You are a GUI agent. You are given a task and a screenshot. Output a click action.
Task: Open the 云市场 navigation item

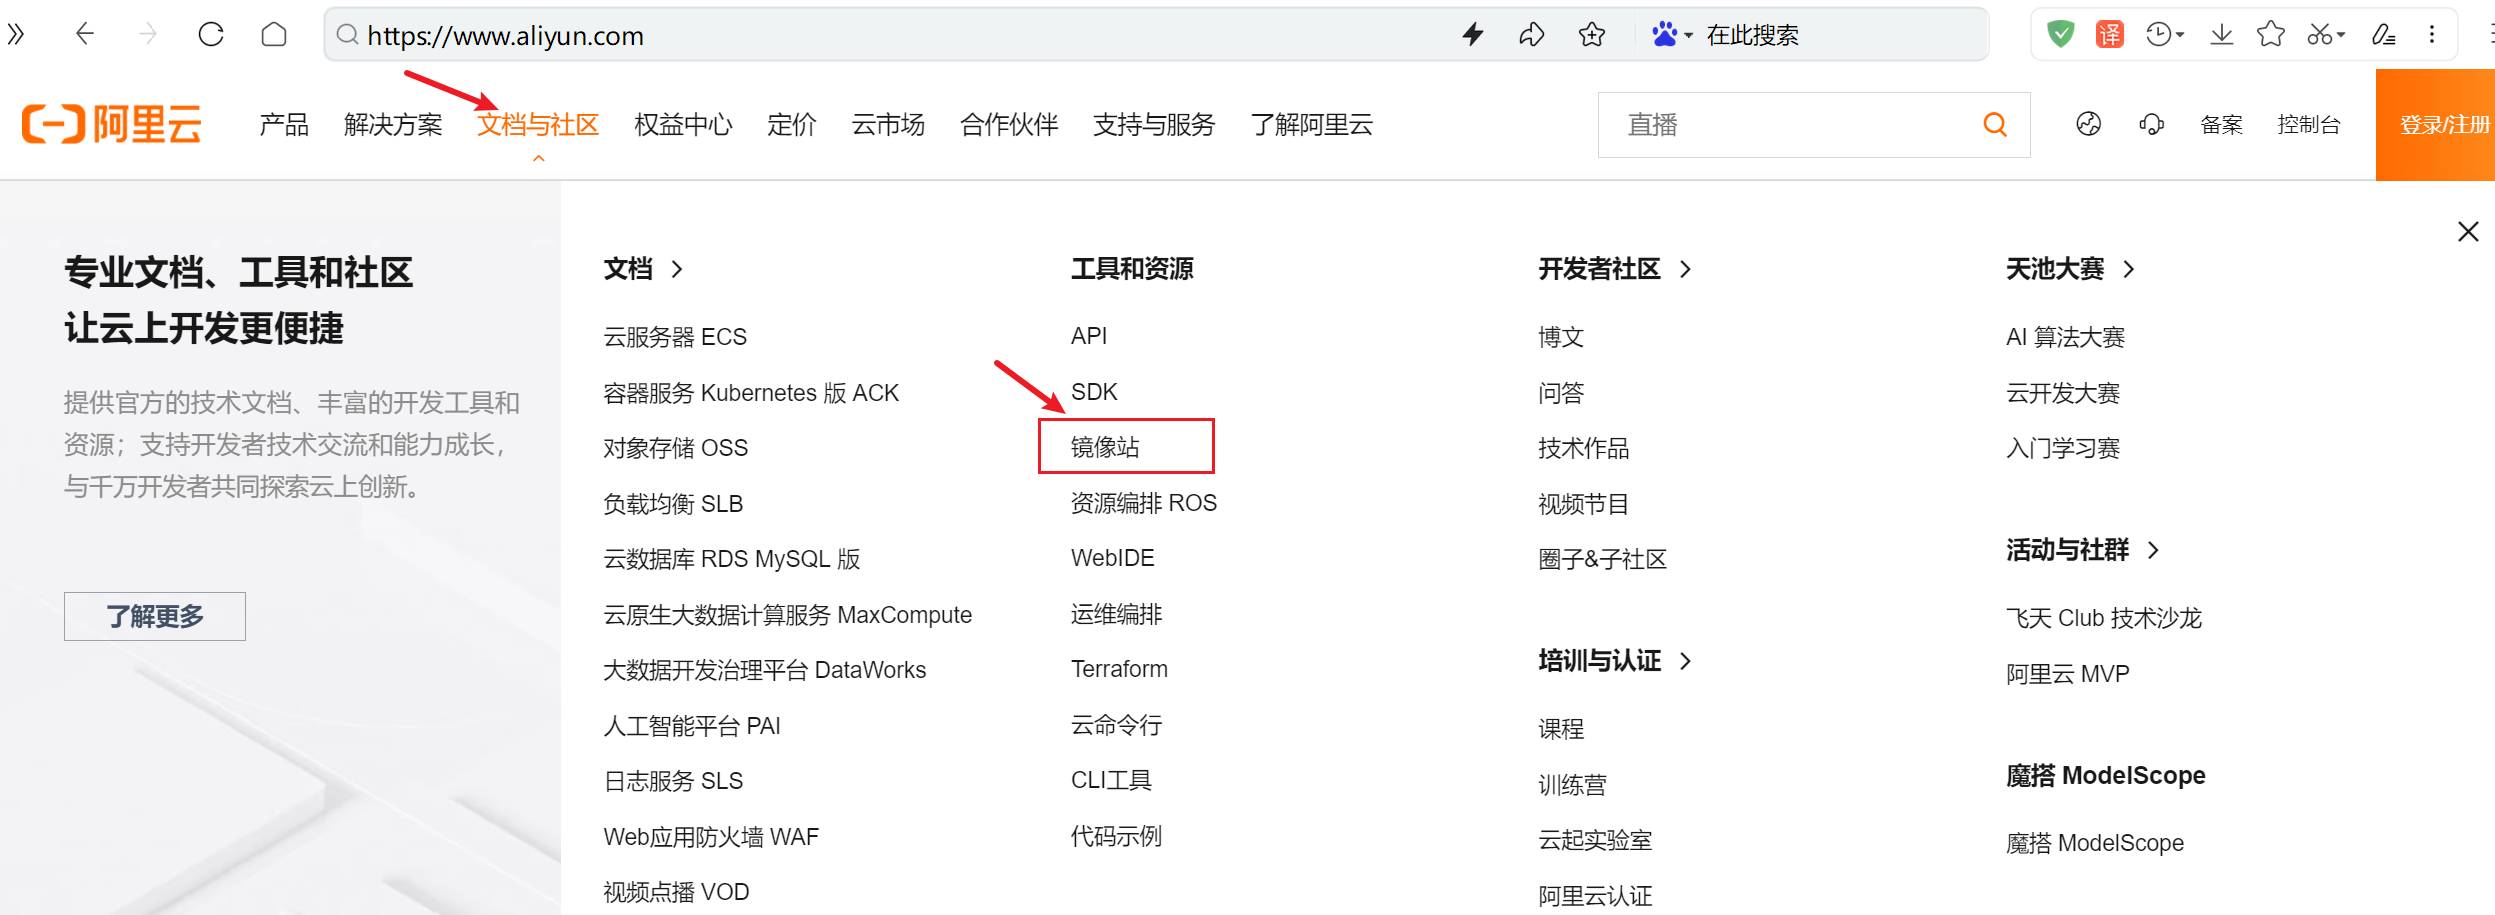click(x=888, y=125)
